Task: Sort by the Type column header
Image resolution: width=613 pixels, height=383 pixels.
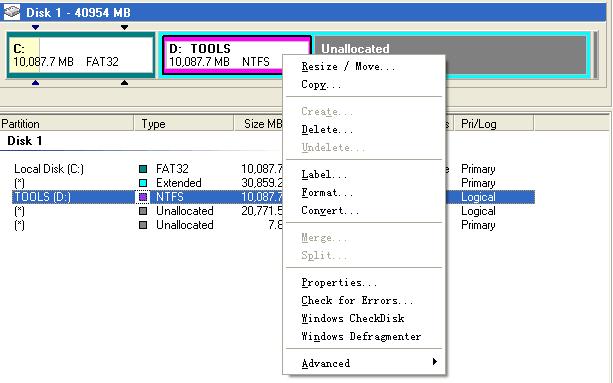Action: click(183, 123)
